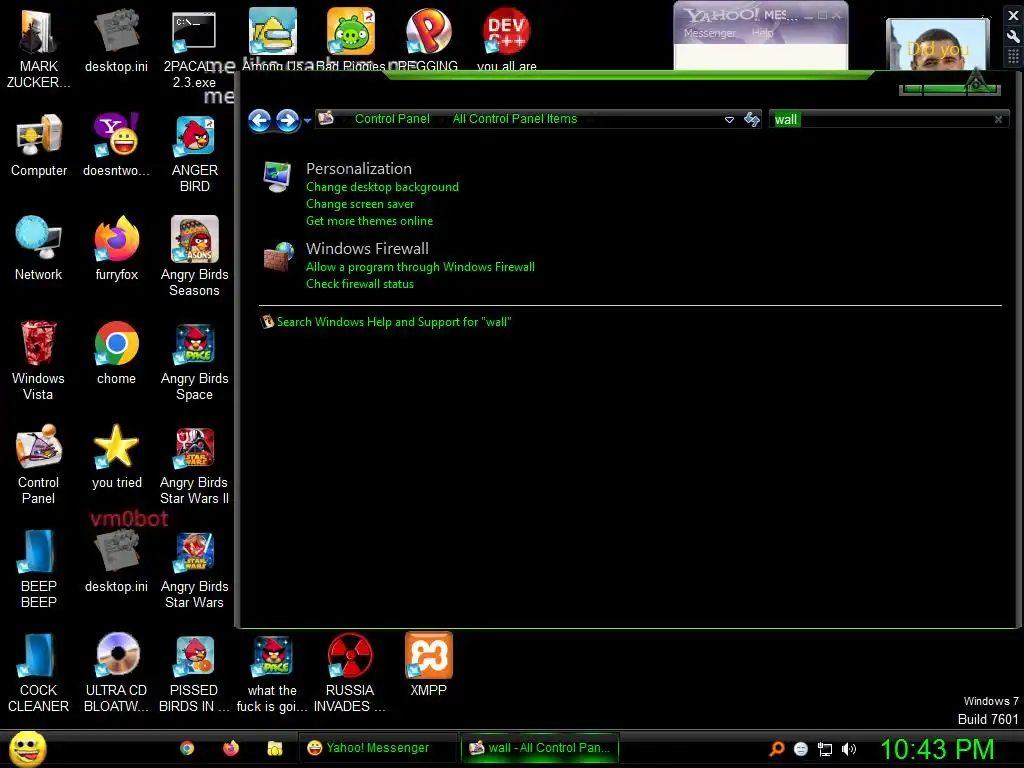Open PISSED BIRDS IN ... shortcut
1024x768 pixels.
[194, 673]
